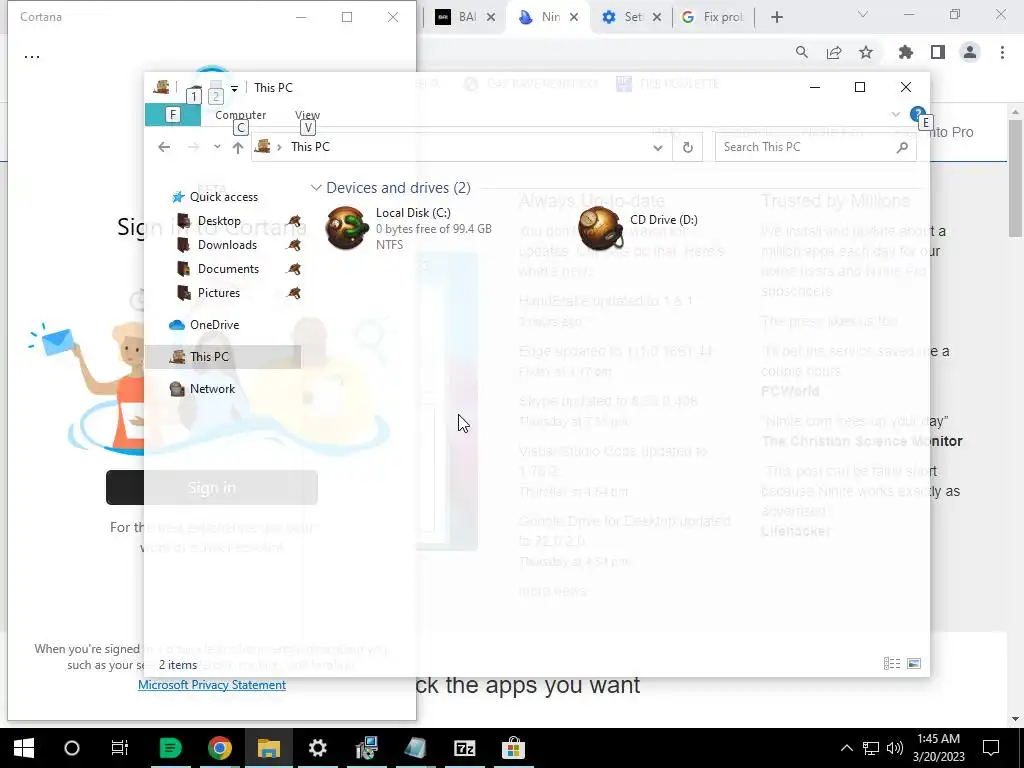Switch to details view in File Explorer status bar
Screen dimensions: 1024x768
click(891, 664)
